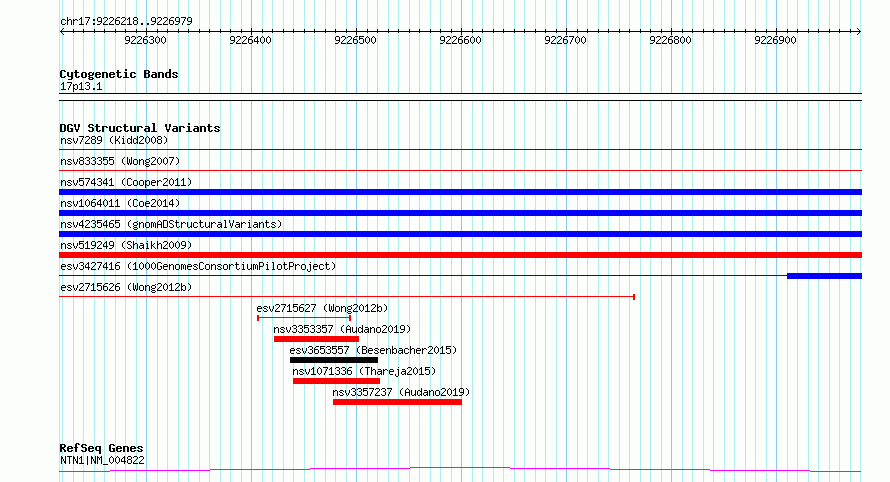Click the blue bar under nsv4235465
890x482 pixels.
pos(460,234)
